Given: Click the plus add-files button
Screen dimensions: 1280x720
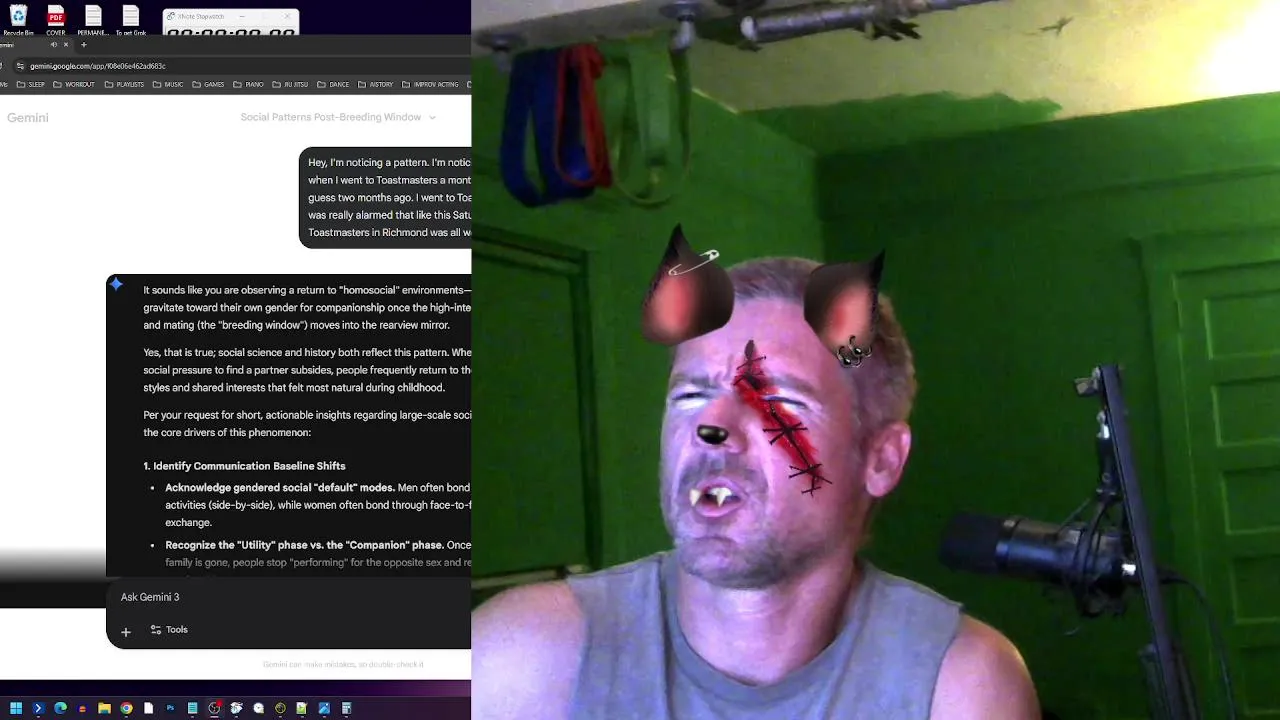Looking at the screenshot, I should [126, 631].
